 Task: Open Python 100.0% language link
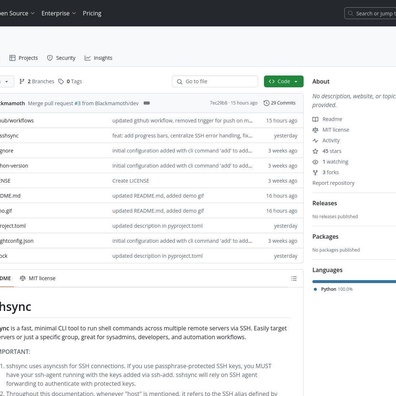coord(337,289)
